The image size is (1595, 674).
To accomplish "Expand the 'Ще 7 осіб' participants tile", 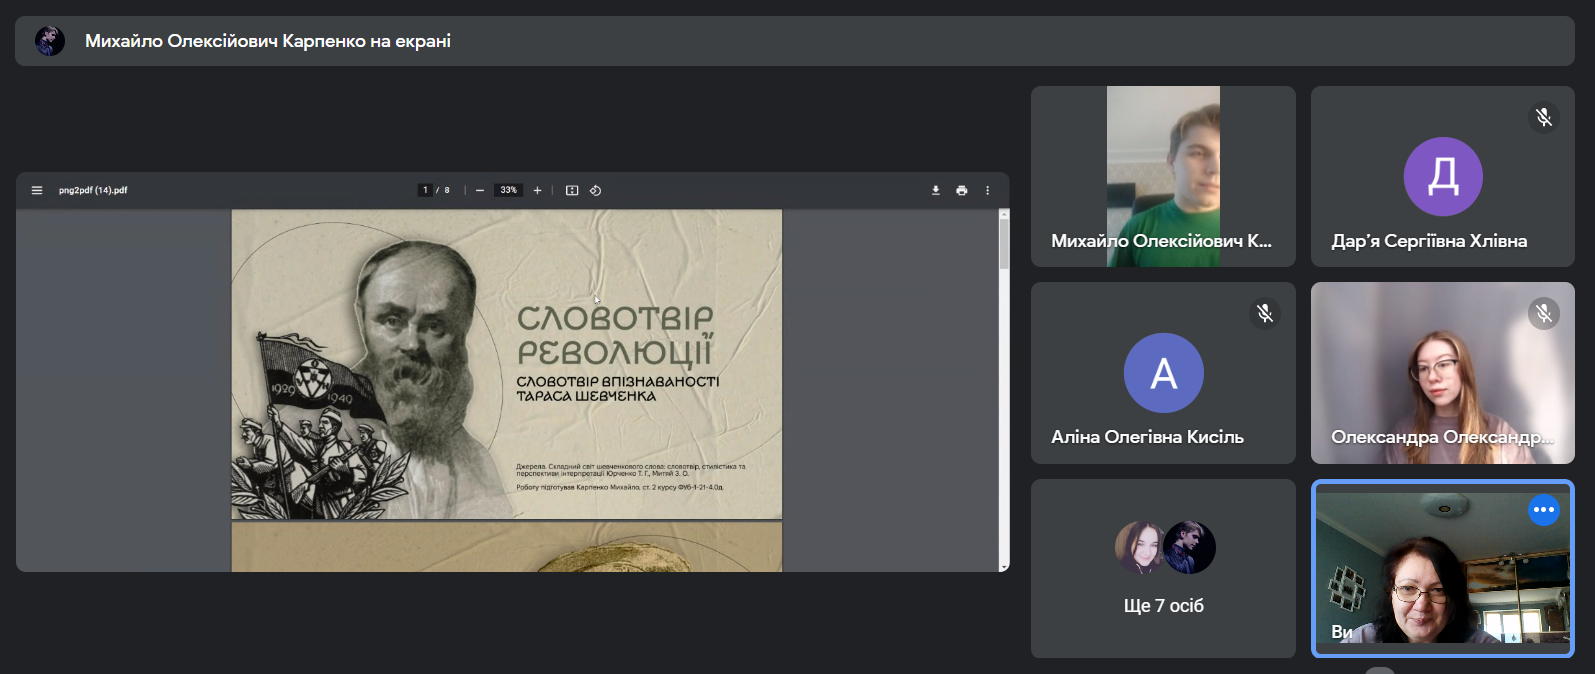I will [1163, 568].
